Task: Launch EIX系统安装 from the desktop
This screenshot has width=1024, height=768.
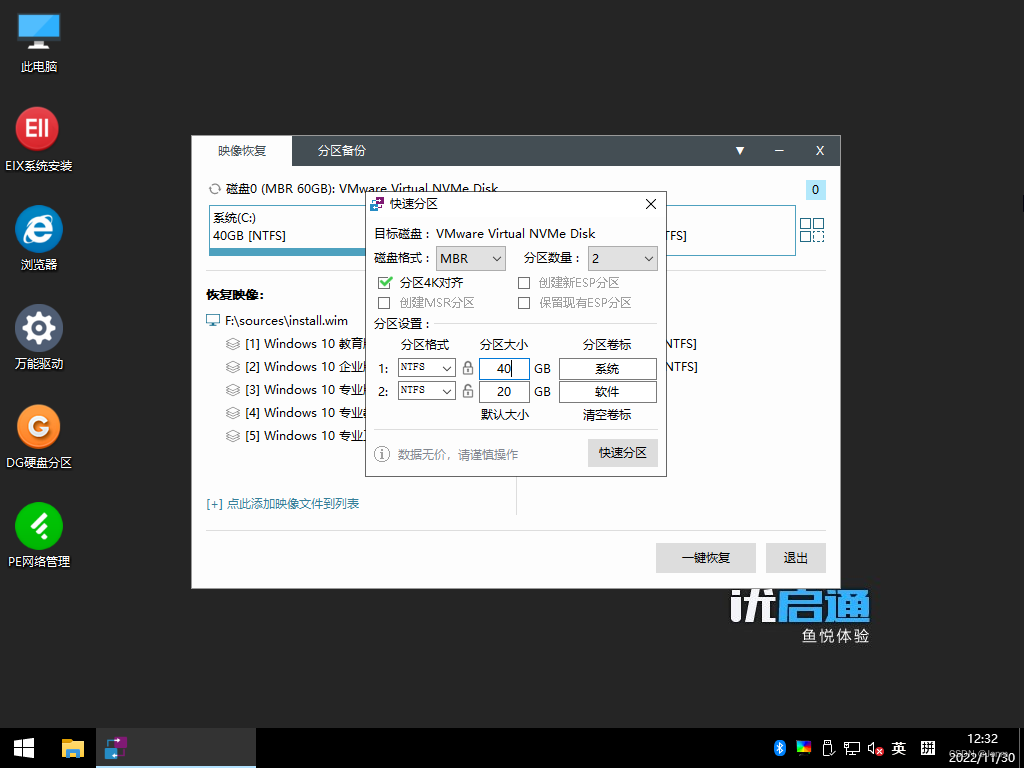Action: tap(39, 140)
